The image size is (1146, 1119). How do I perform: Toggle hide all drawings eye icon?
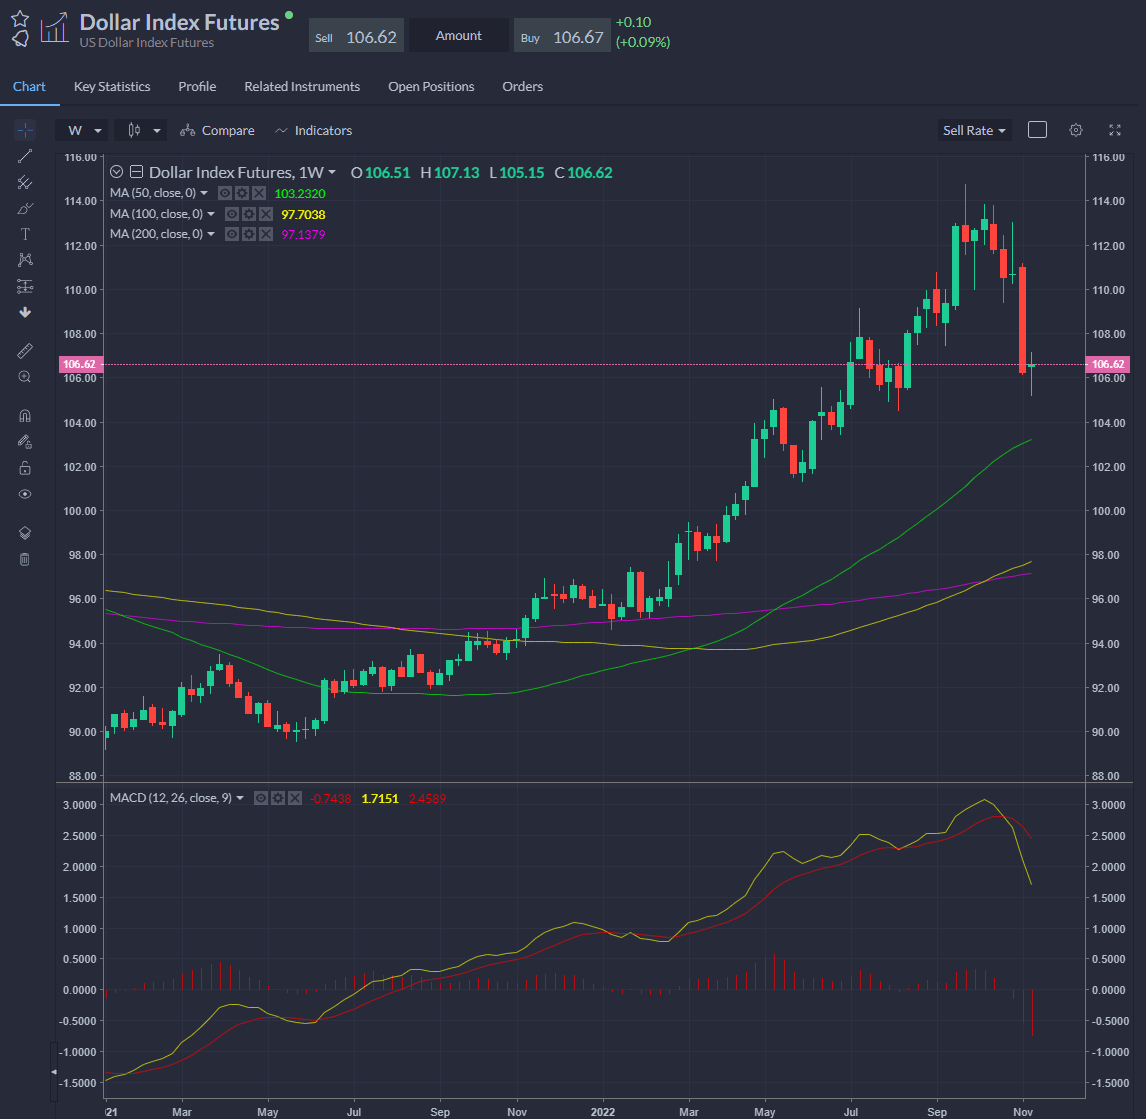coord(25,494)
